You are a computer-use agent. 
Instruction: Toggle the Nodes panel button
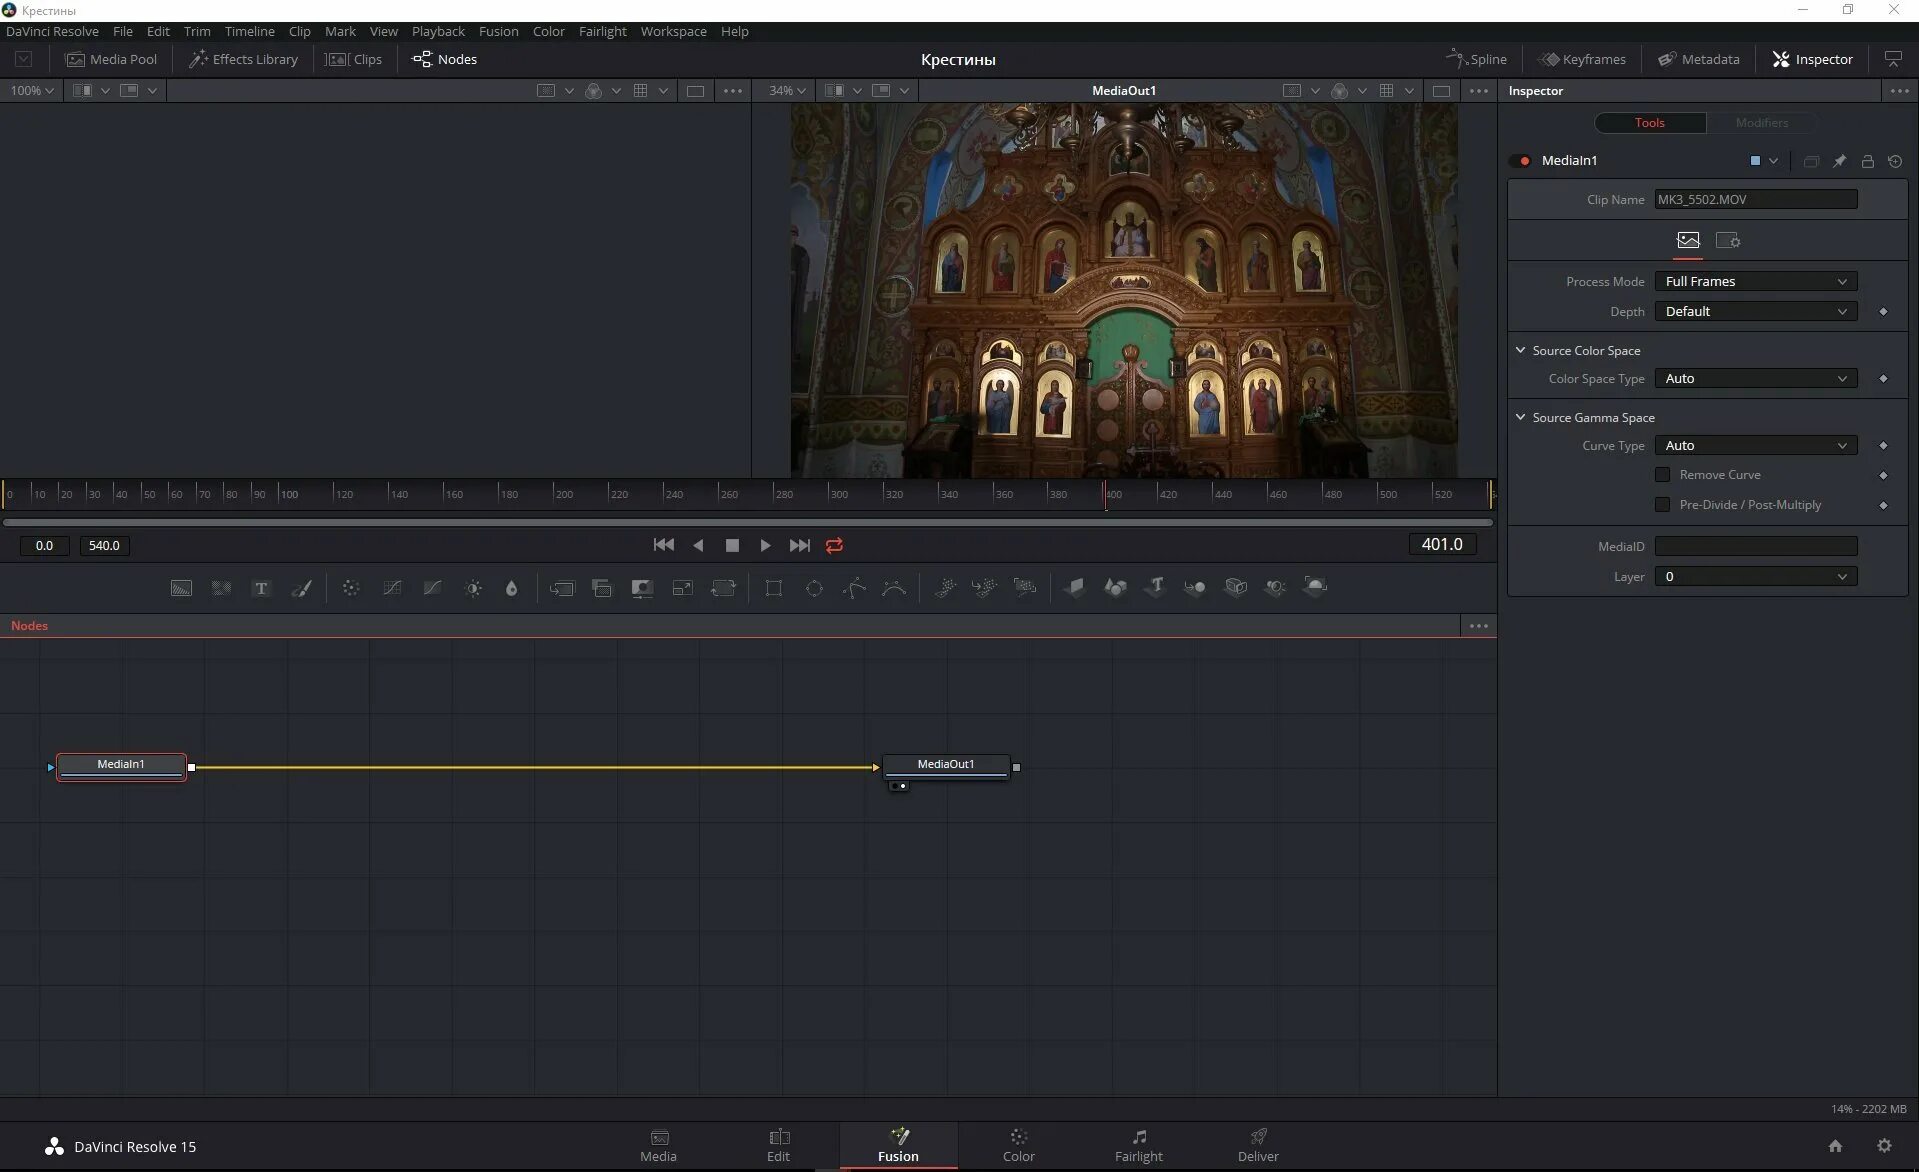coord(445,59)
